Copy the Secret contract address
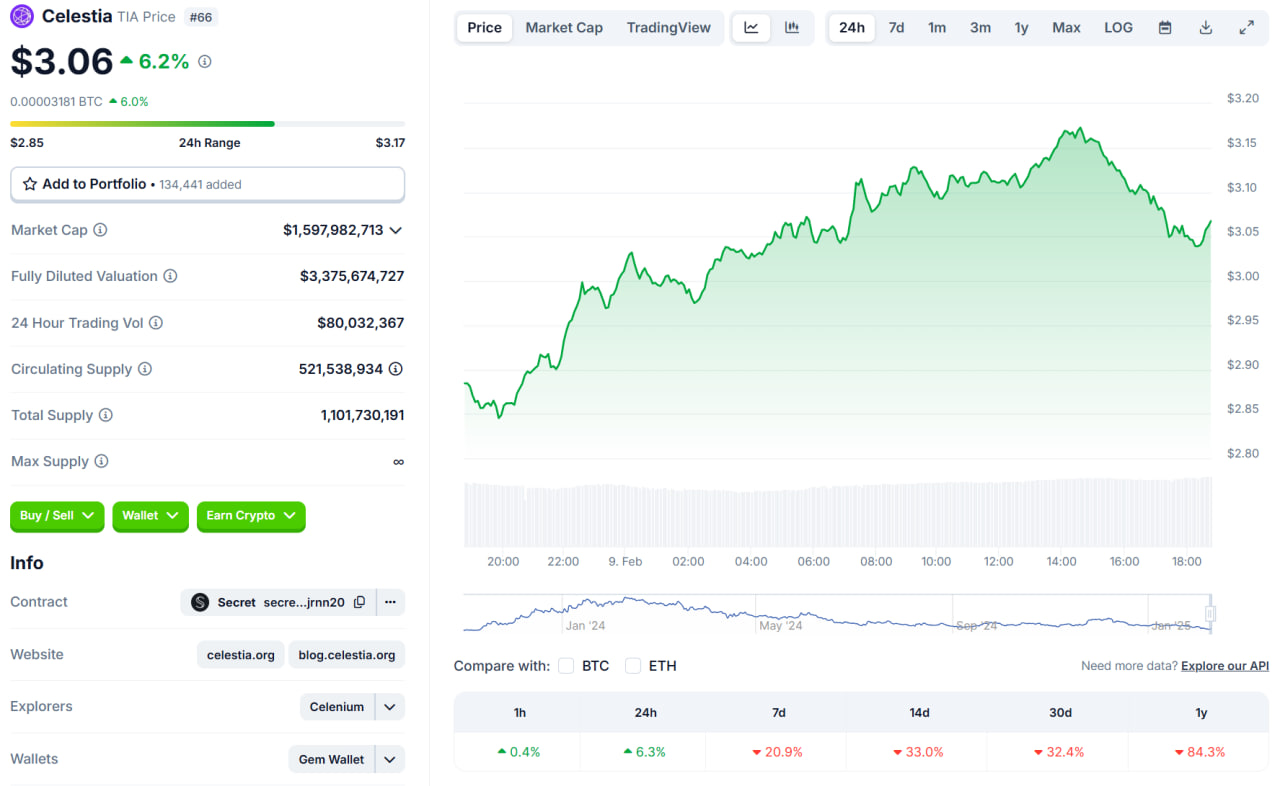Viewport: 1280px width, 786px height. pyautogui.click(x=360, y=602)
